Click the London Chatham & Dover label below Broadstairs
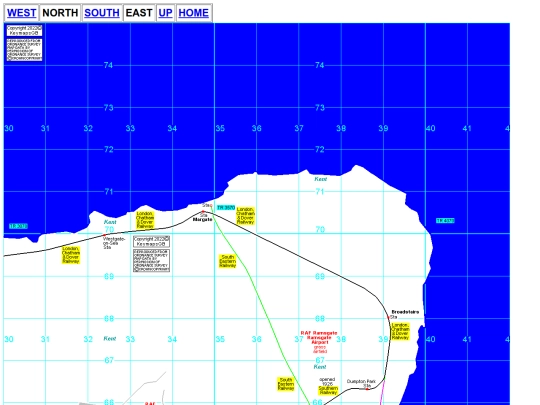This screenshot has width=540, height=405. click(401, 332)
